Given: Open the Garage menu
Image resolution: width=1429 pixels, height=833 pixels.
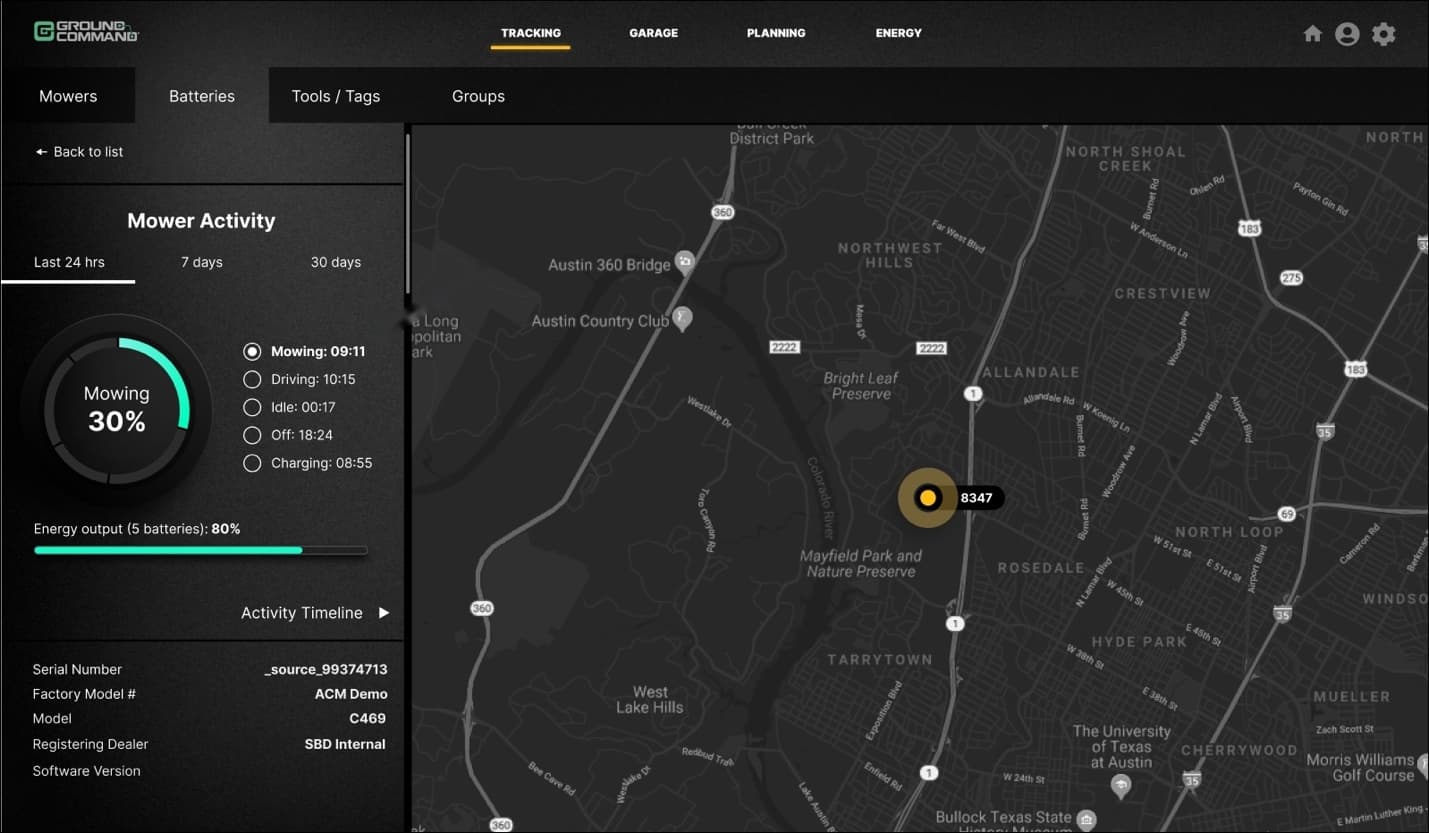Looking at the screenshot, I should point(653,33).
